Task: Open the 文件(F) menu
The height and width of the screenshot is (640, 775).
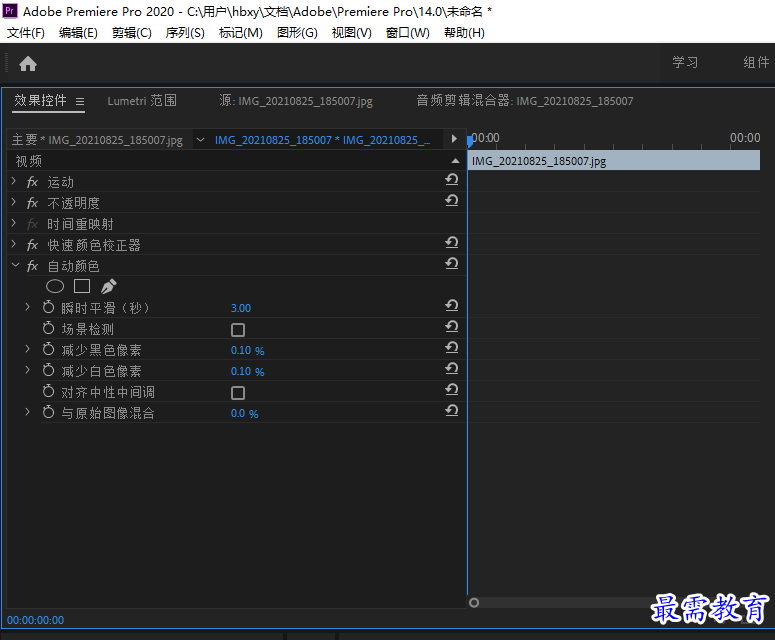Action: click(26, 33)
